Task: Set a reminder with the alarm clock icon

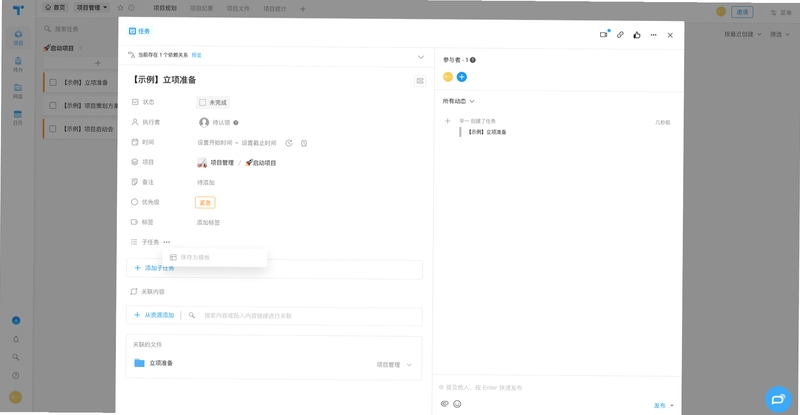Action: pos(304,143)
